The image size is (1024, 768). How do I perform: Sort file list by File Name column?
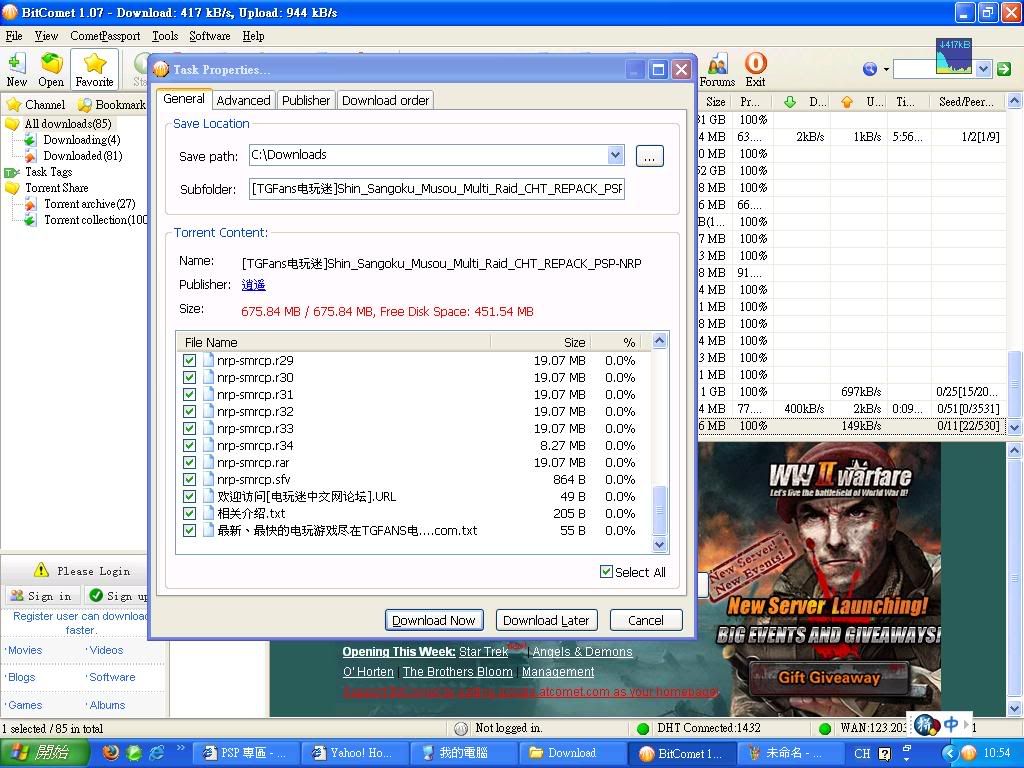click(333, 342)
